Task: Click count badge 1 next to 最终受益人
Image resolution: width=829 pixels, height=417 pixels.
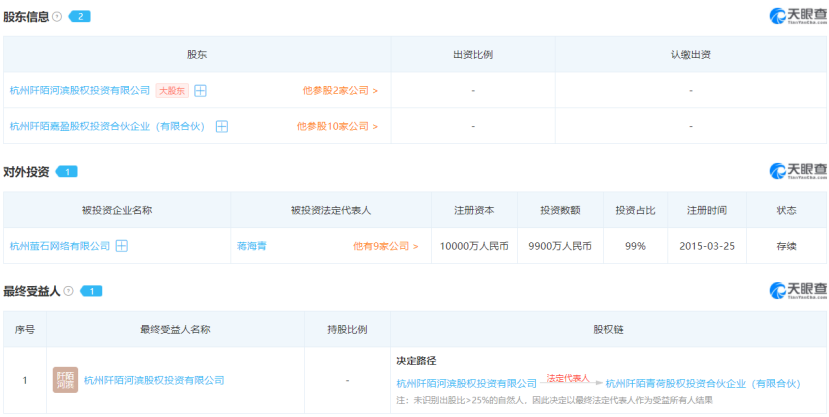Action: (91, 291)
